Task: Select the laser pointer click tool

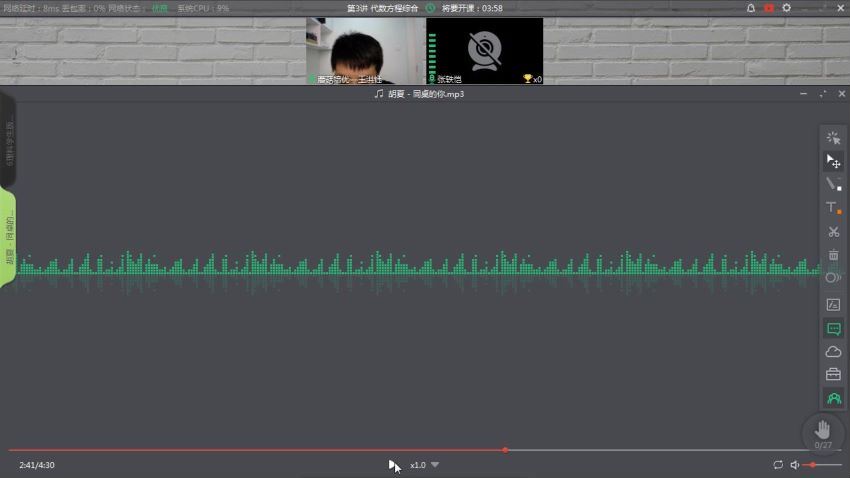Action: point(833,138)
